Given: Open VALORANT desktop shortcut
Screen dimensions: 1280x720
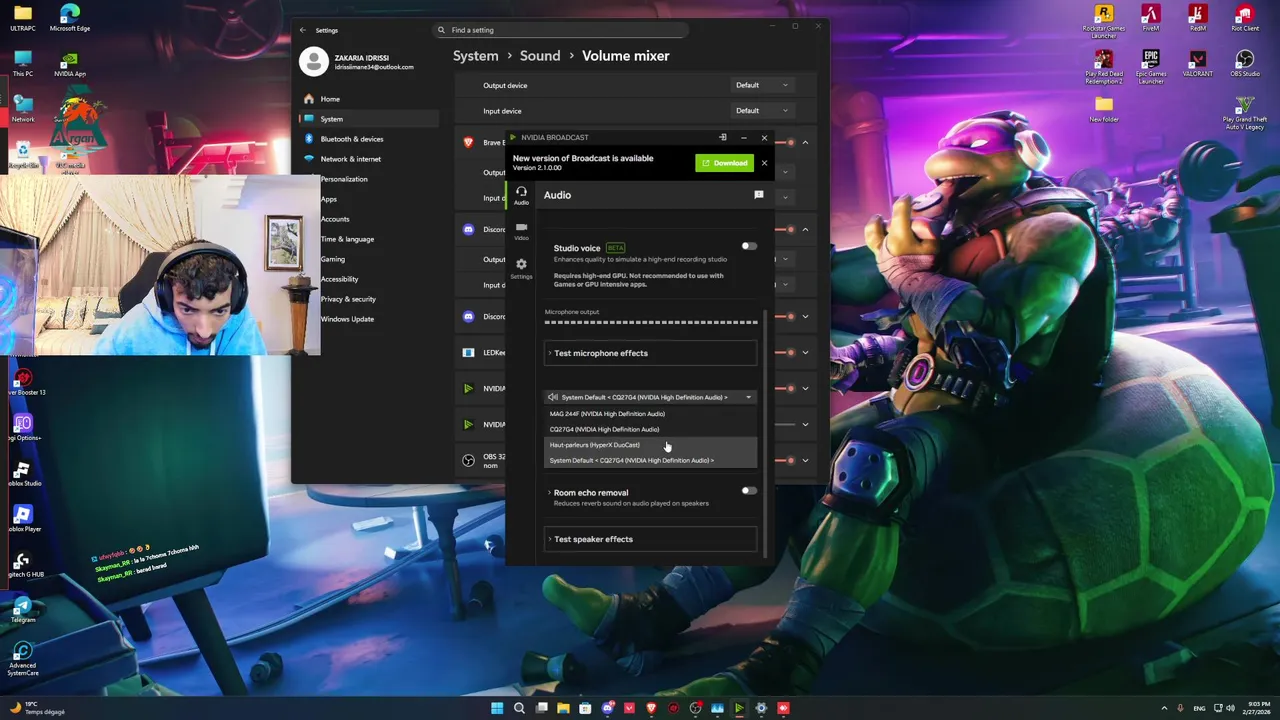Looking at the screenshot, I should point(1198,64).
